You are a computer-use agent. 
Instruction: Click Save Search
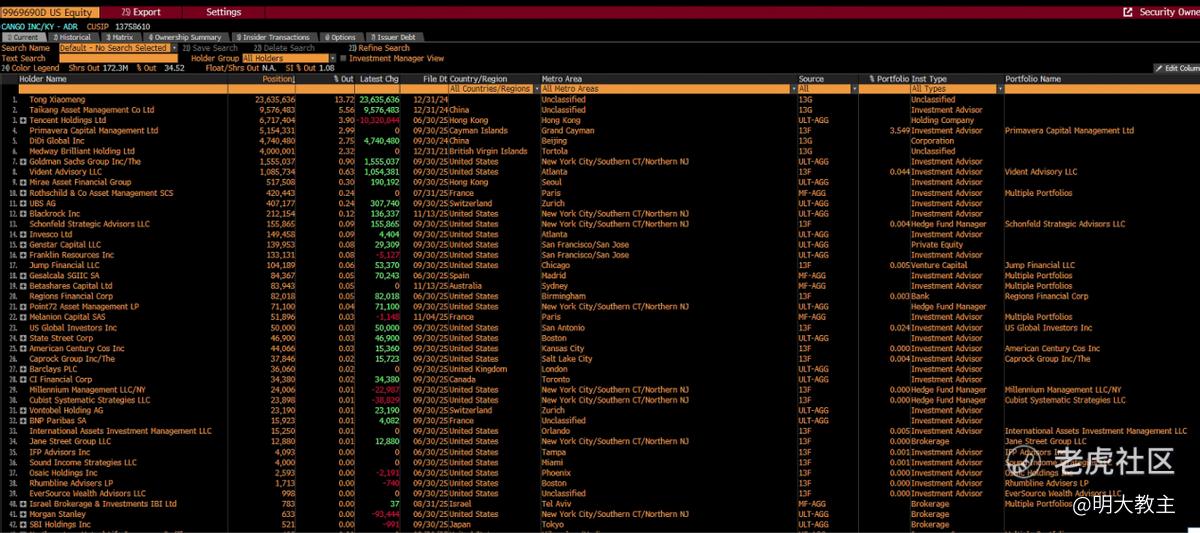(x=210, y=48)
